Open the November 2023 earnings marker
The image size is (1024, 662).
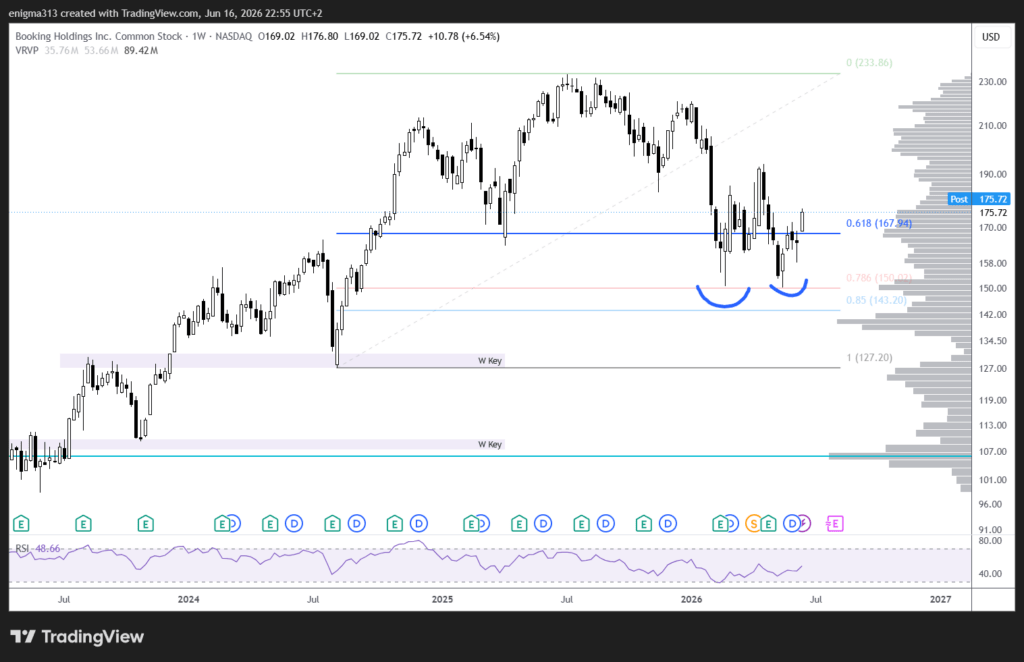[x=145, y=523]
